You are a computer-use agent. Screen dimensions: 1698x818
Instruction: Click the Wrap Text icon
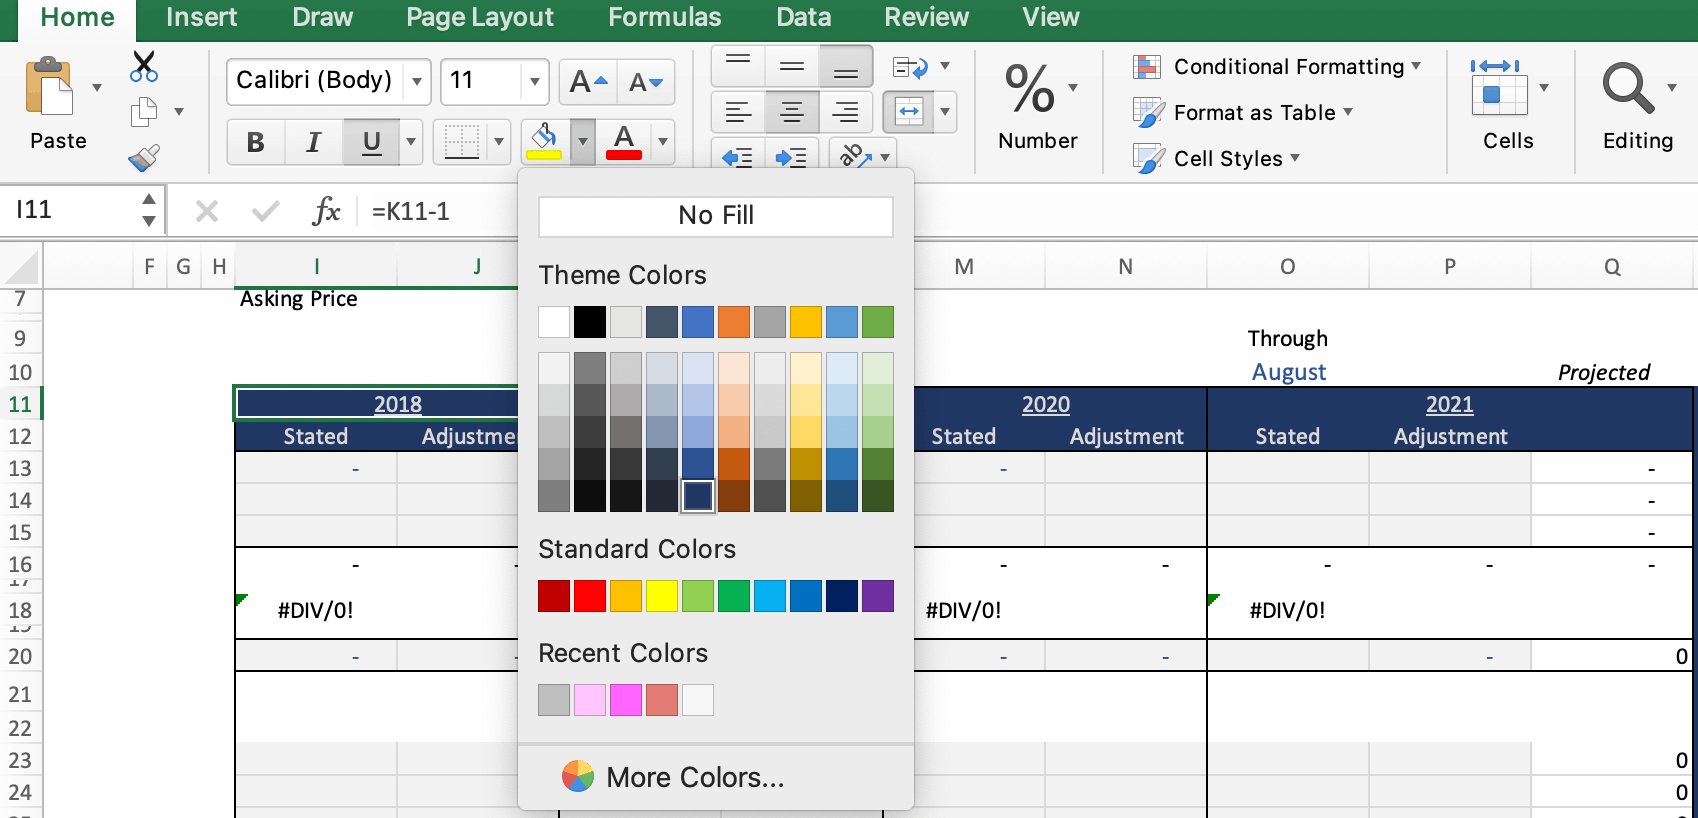coord(910,67)
